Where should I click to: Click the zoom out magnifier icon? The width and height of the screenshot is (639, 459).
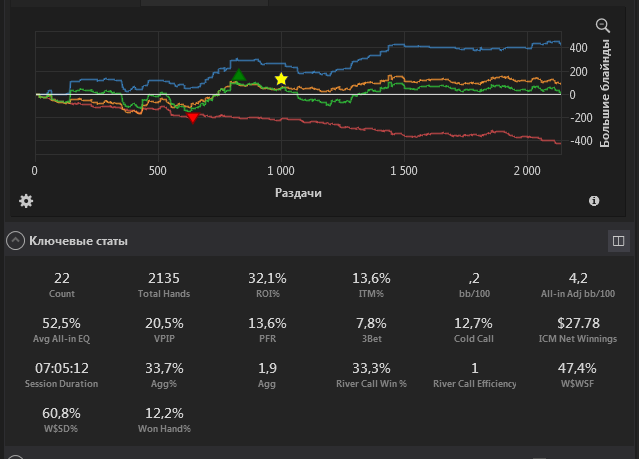tap(603, 26)
